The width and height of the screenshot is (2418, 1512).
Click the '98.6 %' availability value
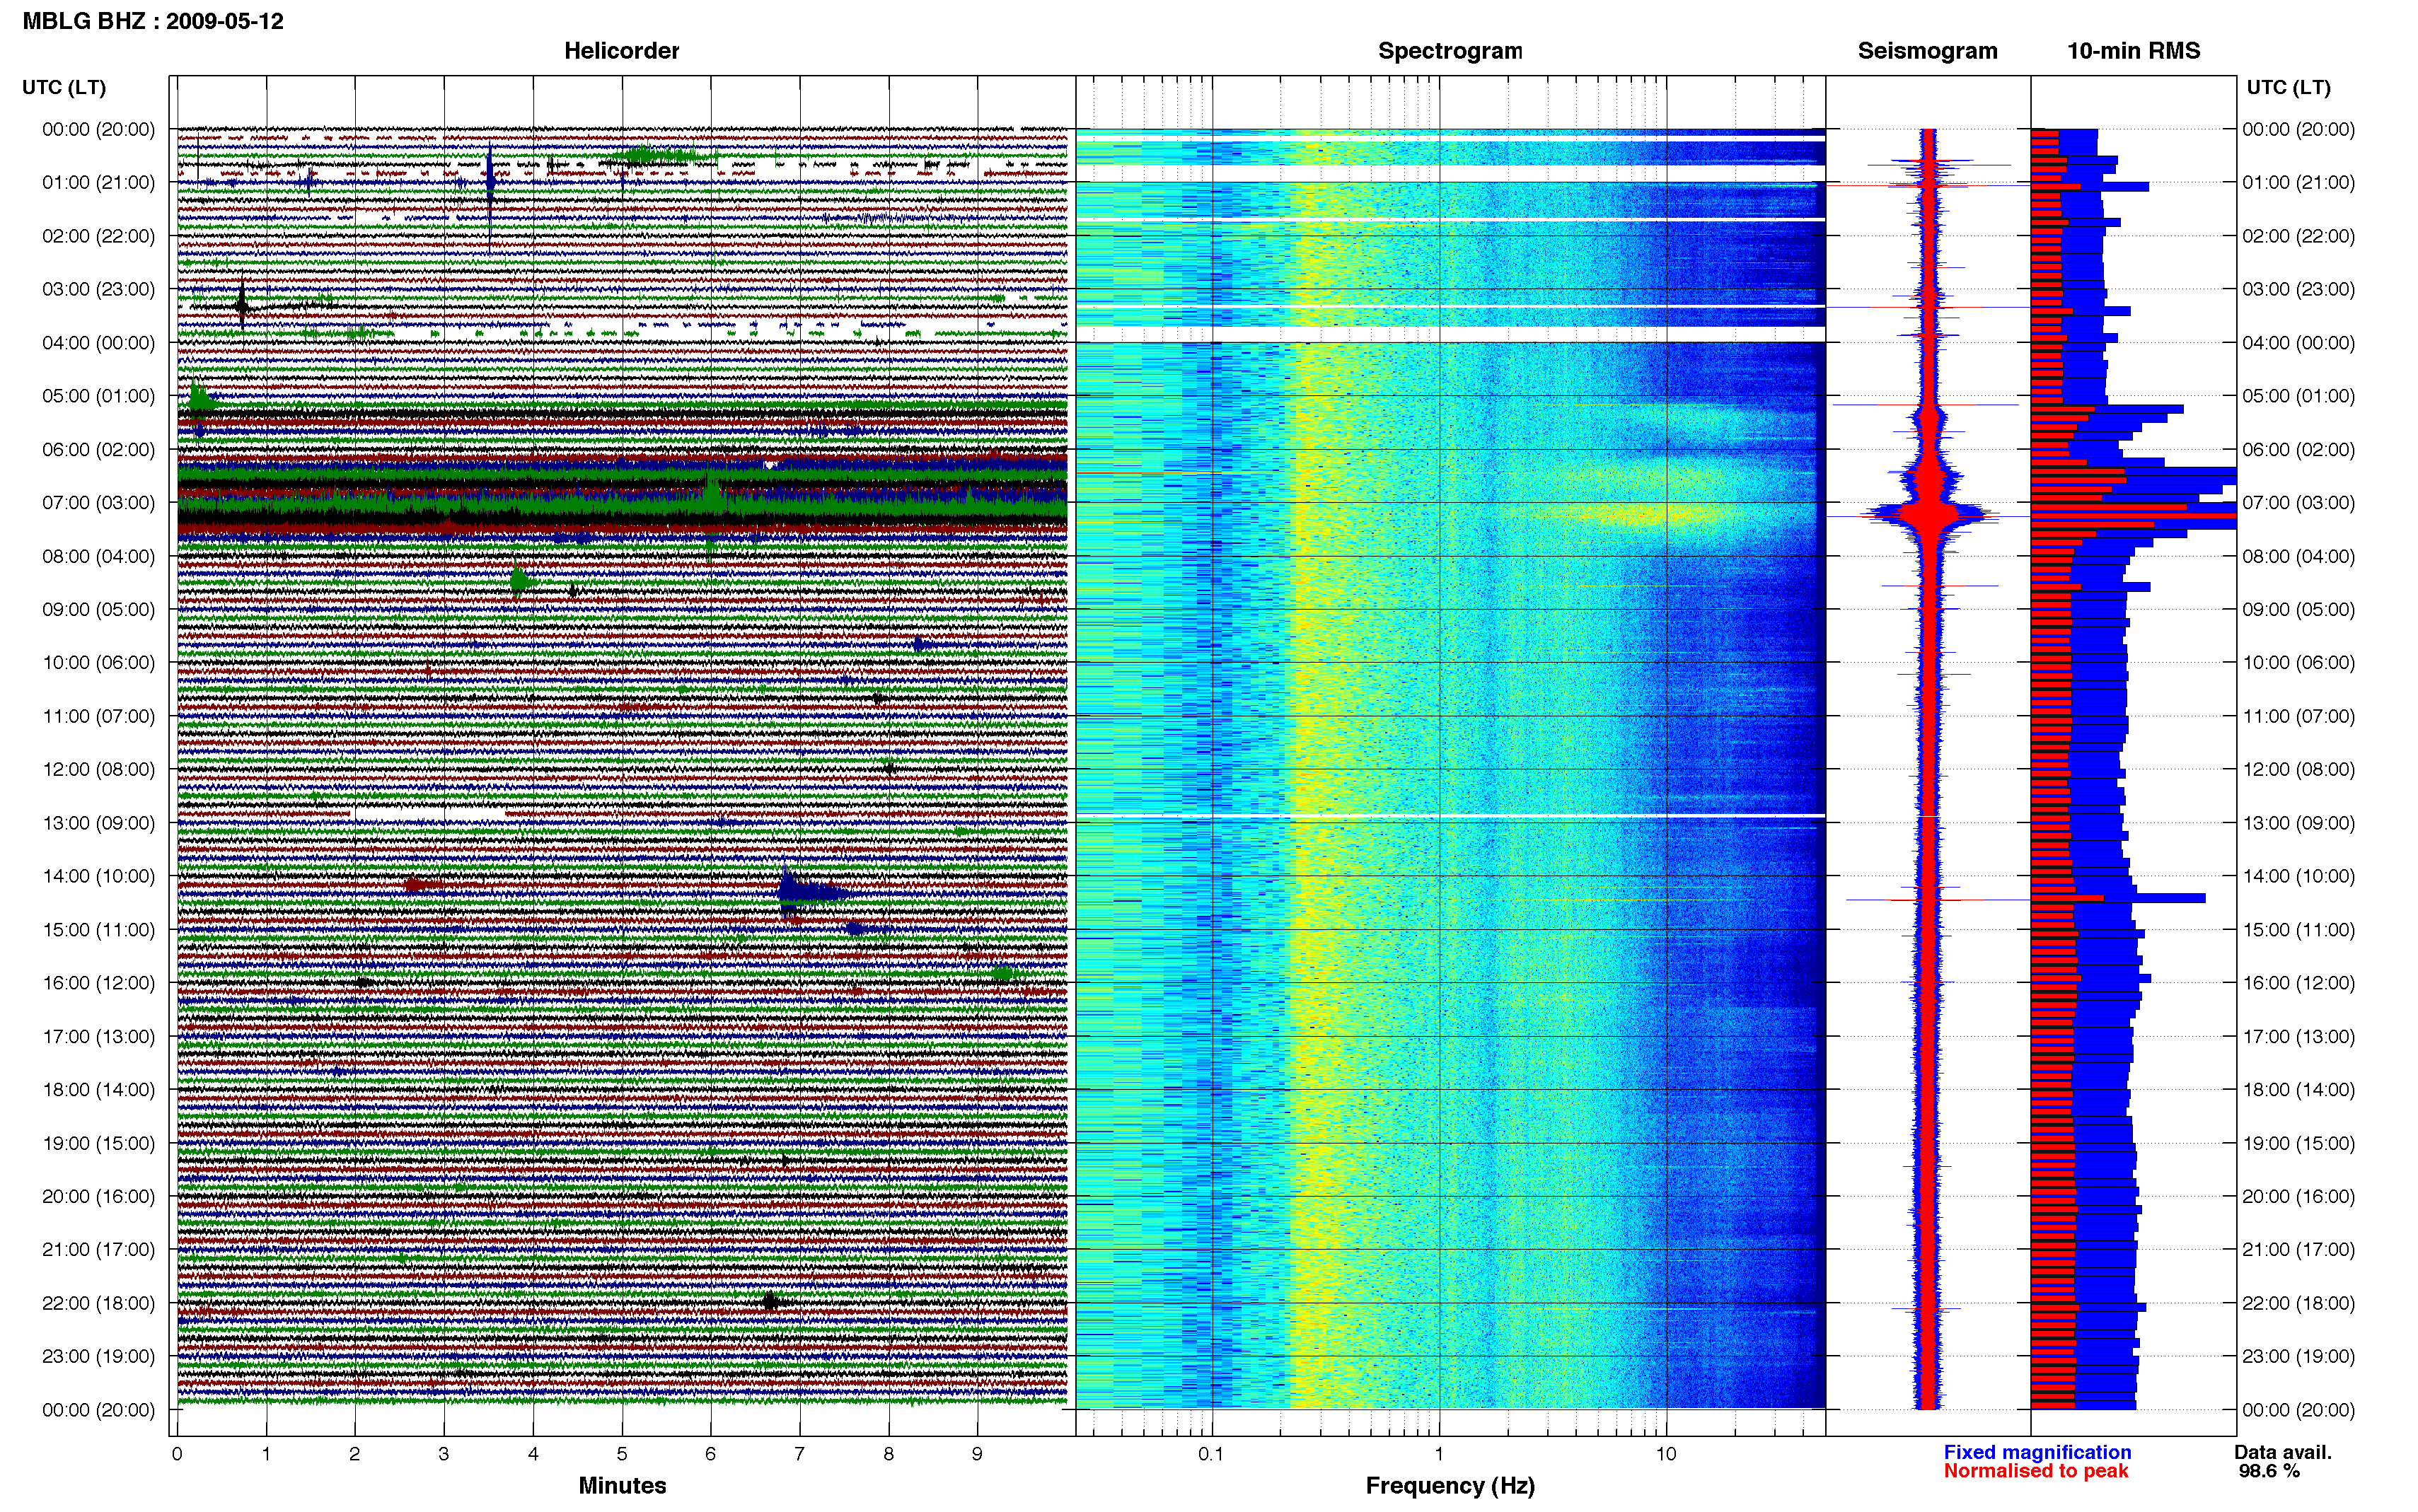[x=2269, y=1471]
